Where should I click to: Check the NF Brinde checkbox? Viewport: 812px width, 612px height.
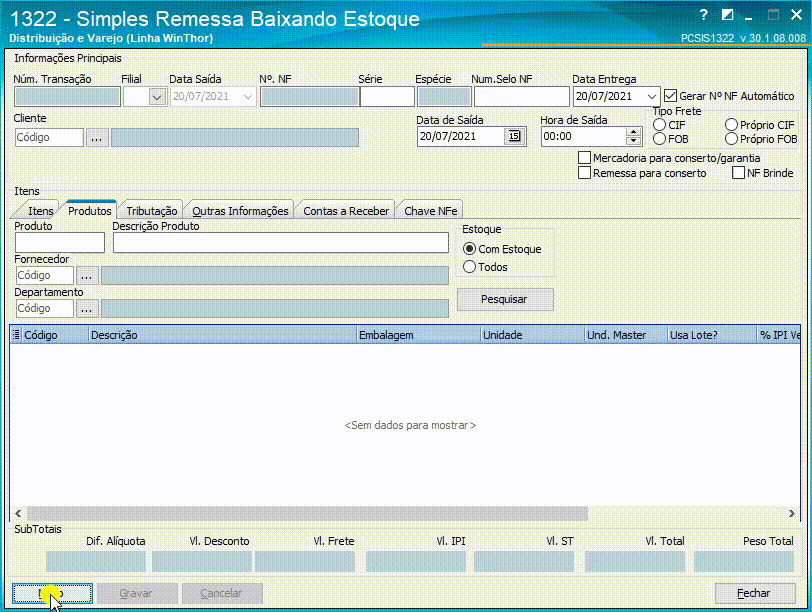coord(738,172)
